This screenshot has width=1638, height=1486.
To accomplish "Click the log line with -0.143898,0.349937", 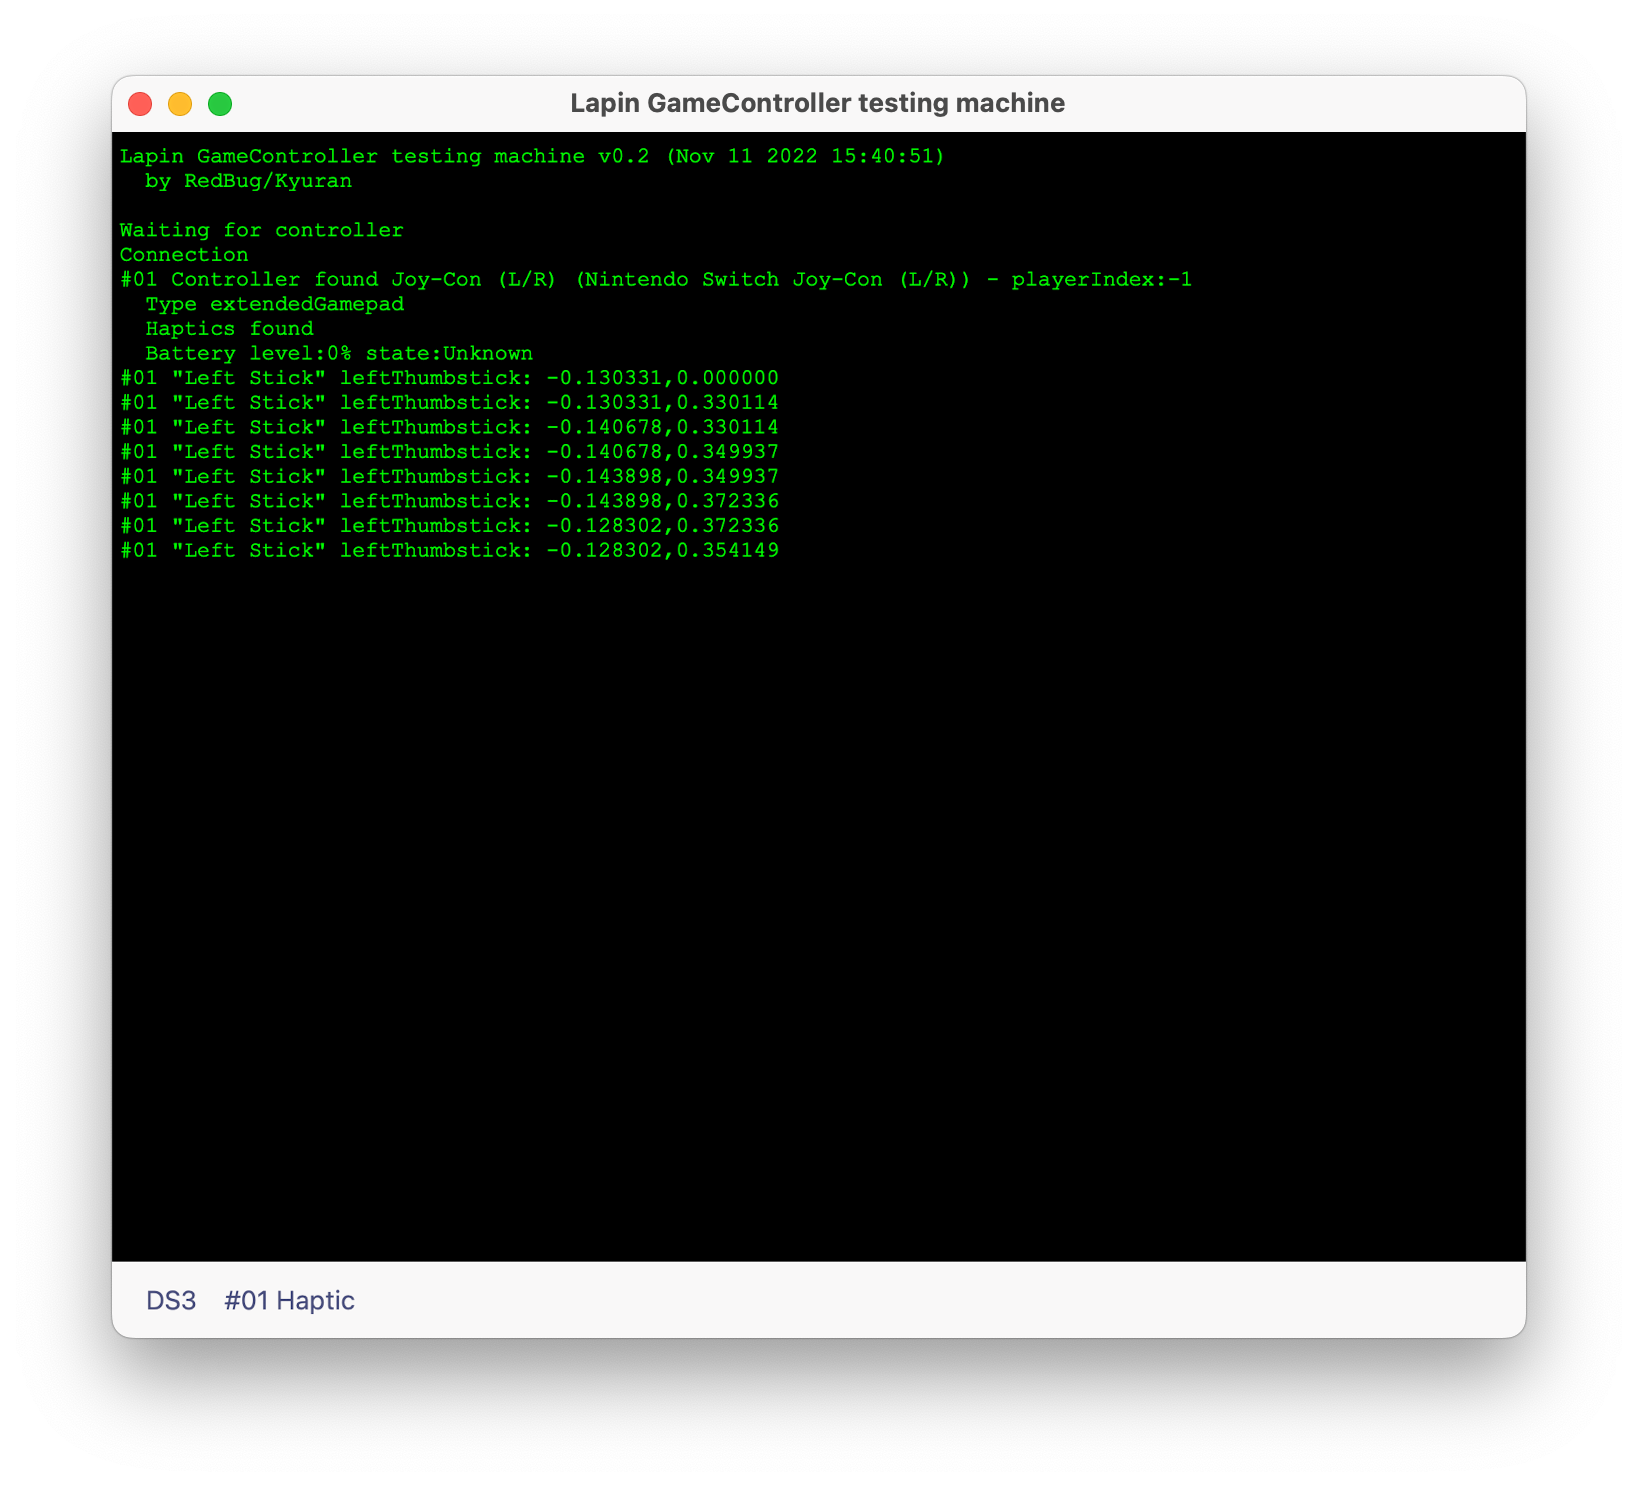I will point(449,477).
